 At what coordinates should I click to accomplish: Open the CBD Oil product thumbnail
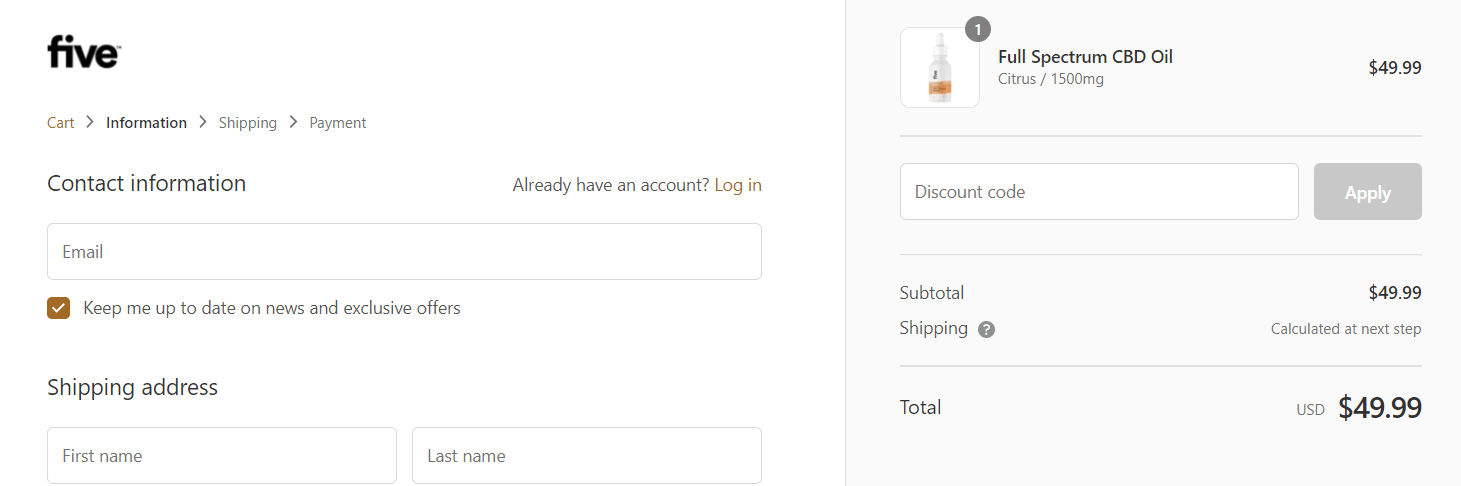pyautogui.click(x=940, y=67)
